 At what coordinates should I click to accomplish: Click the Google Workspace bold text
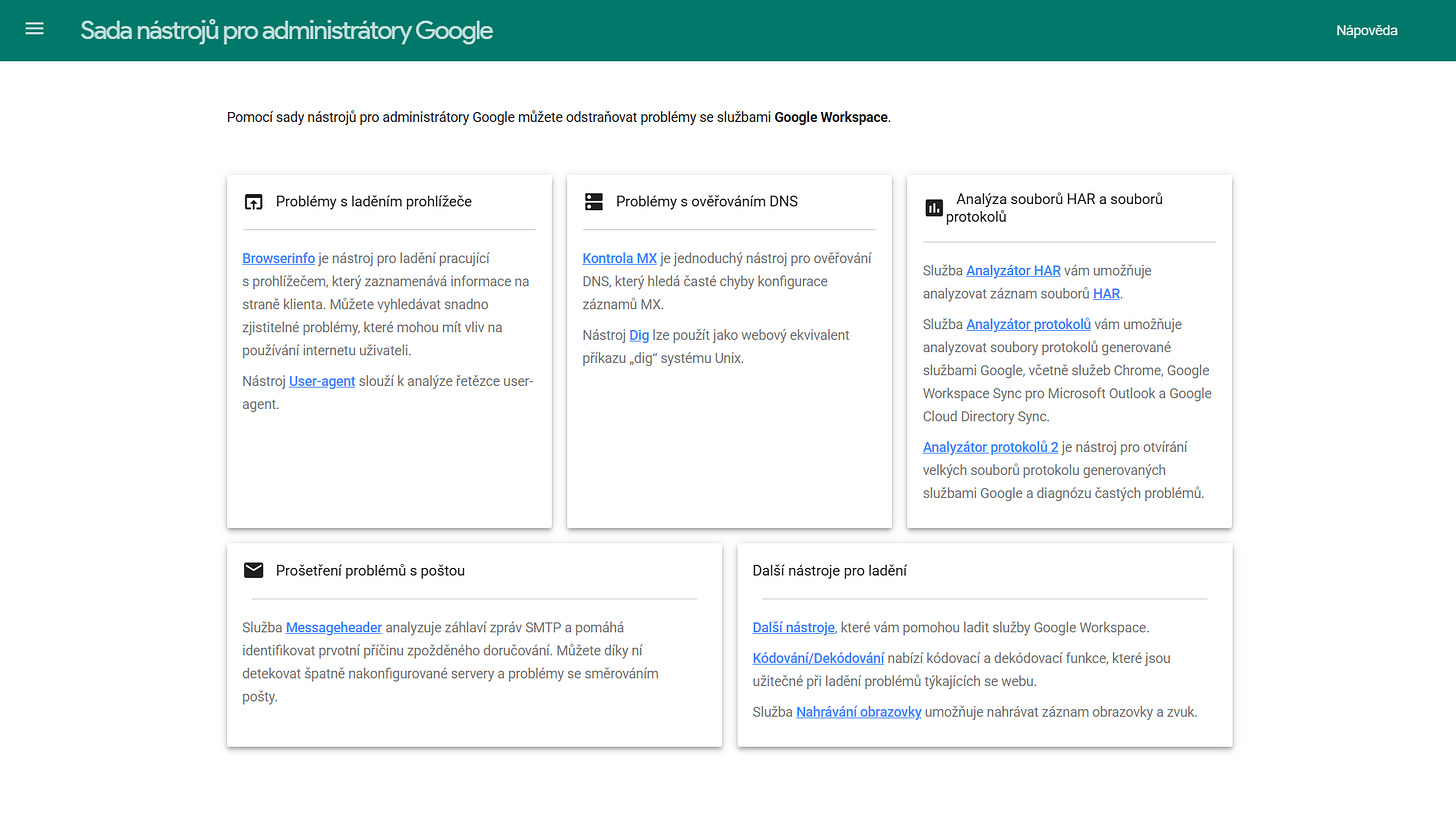(x=832, y=117)
